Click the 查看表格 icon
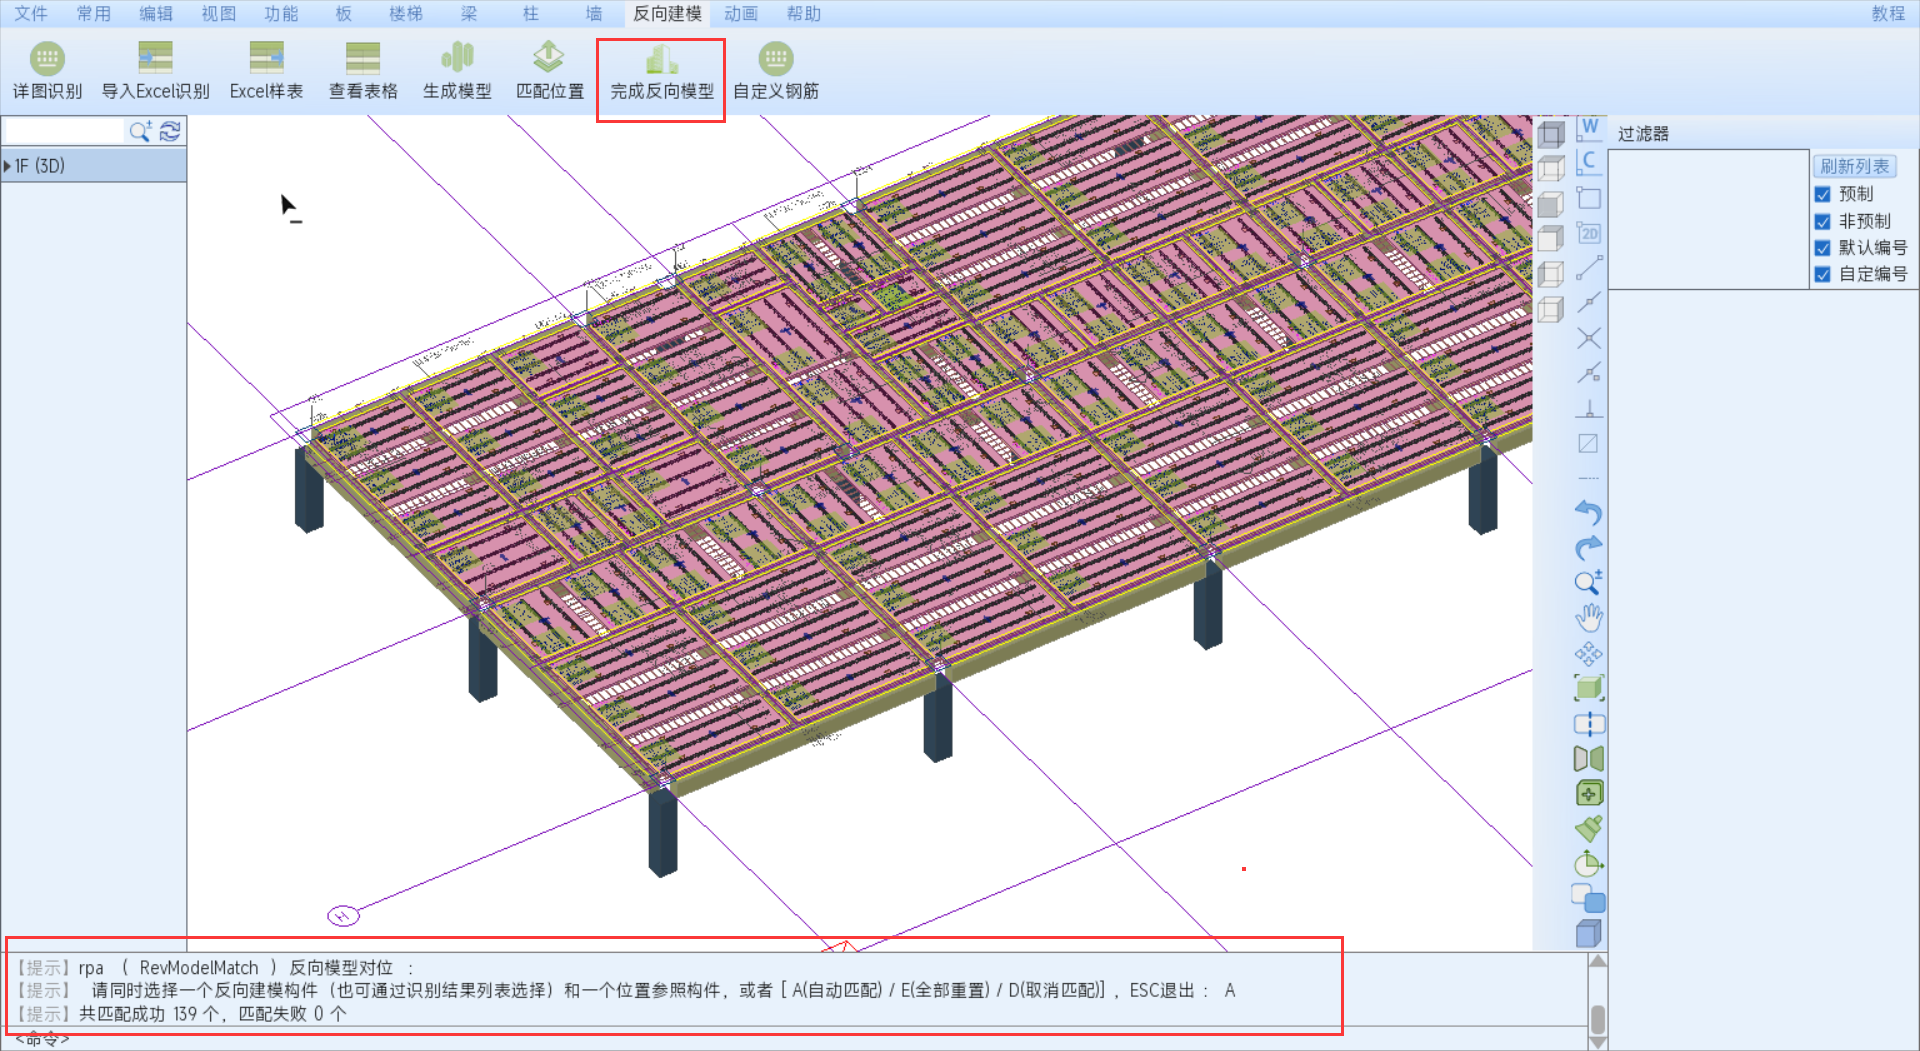Image resolution: width=1920 pixels, height=1051 pixels. coord(363,60)
